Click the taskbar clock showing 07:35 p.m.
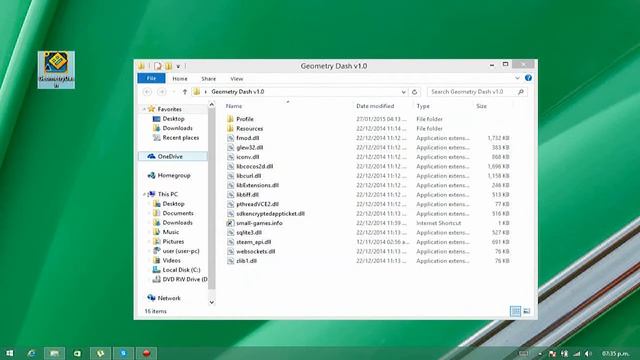Screen dimensions: 640x360 point(615,353)
